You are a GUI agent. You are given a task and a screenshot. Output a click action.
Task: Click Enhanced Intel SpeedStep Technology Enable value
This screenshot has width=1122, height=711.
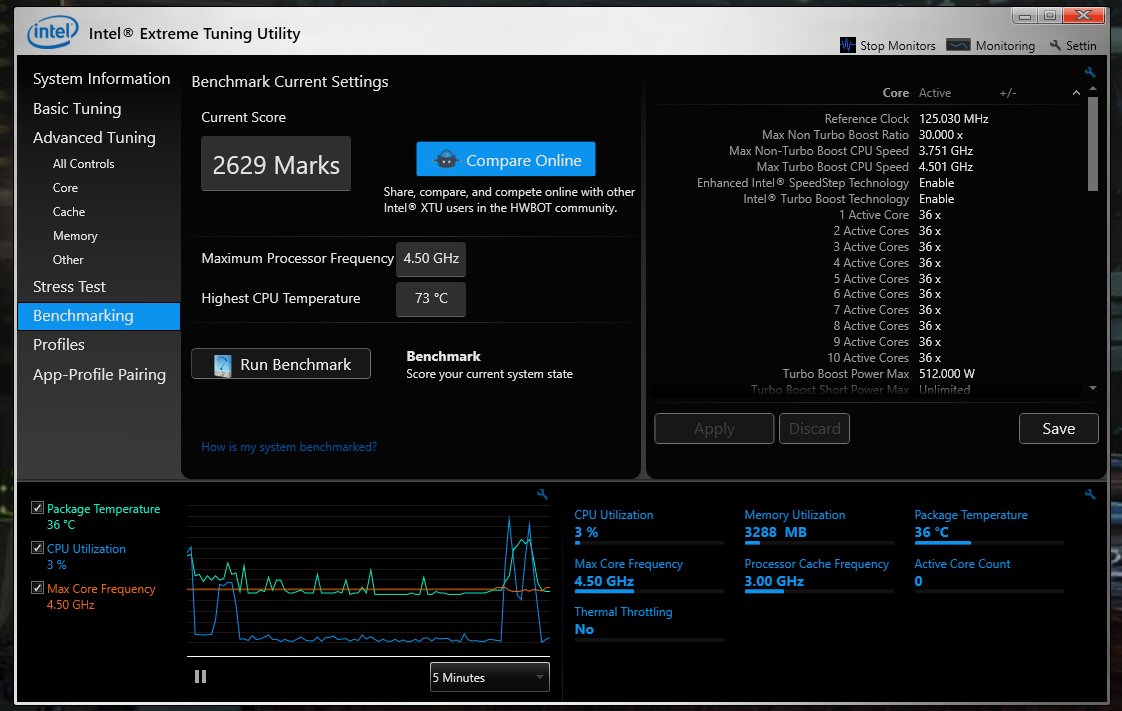[x=936, y=183]
